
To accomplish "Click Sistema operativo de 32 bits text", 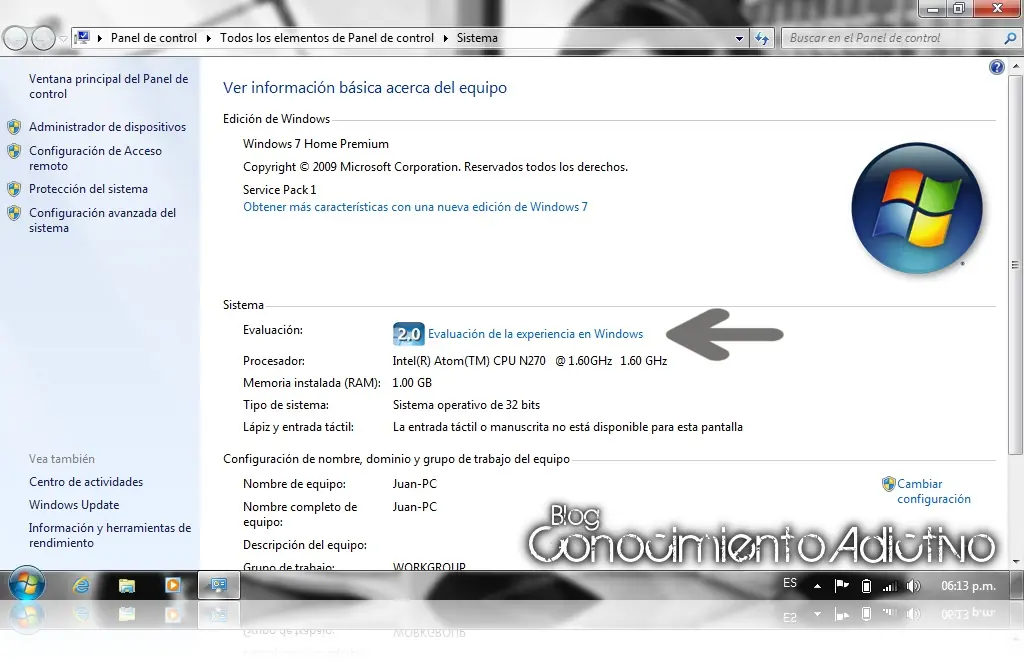I will pos(466,405).
